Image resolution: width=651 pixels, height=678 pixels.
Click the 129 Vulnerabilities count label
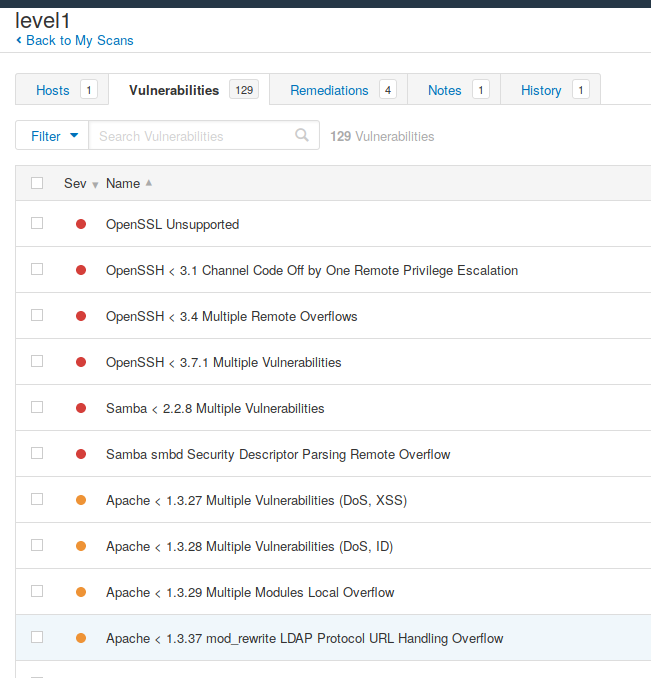click(382, 136)
